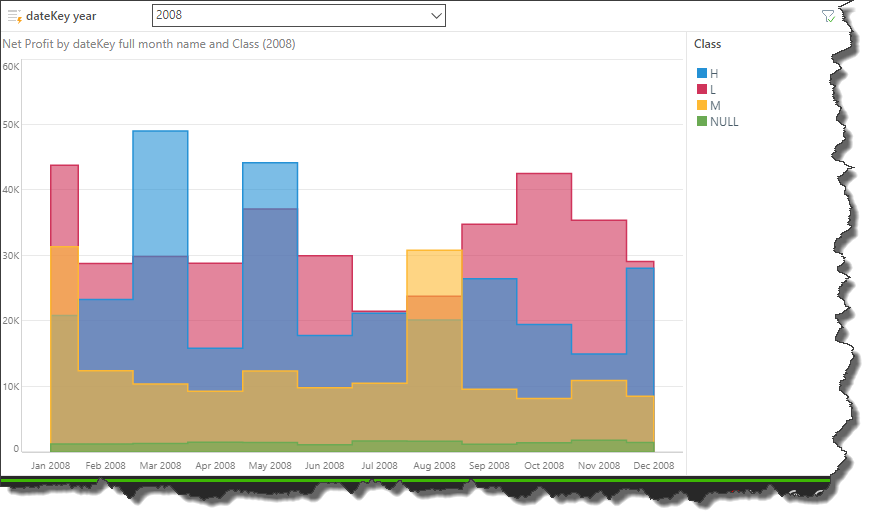Click the dateKey year slicer label
This screenshot has width=876, height=523.
[x=63, y=16]
